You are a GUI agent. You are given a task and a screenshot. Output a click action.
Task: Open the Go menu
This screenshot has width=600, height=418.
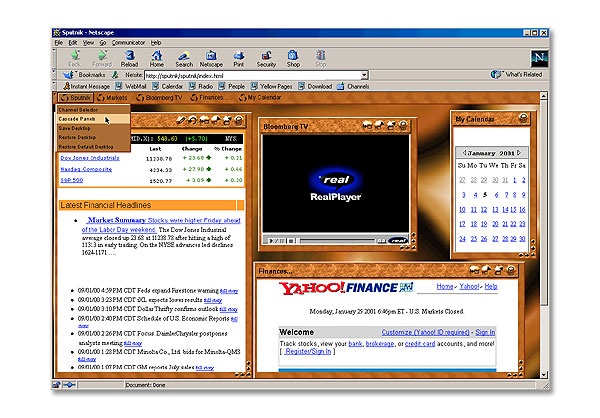point(103,43)
